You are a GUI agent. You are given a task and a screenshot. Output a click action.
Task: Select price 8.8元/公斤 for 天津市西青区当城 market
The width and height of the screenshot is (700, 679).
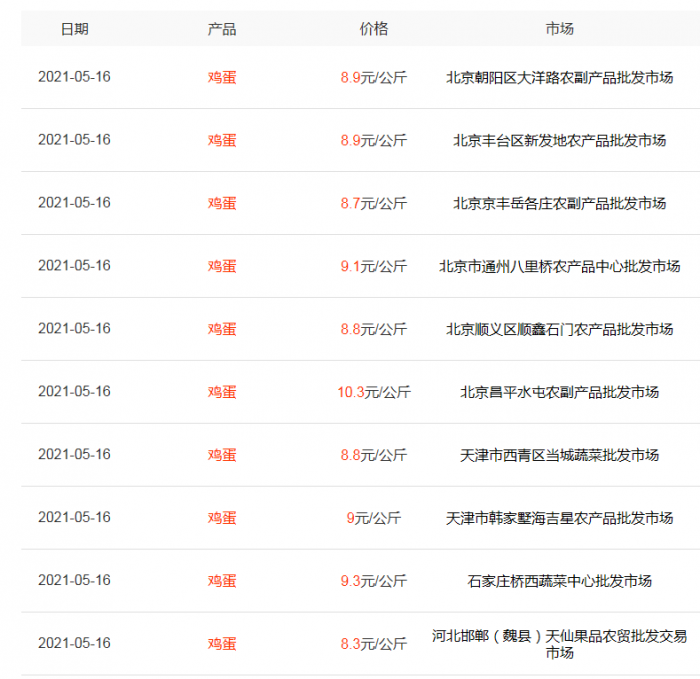[x=374, y=455]
